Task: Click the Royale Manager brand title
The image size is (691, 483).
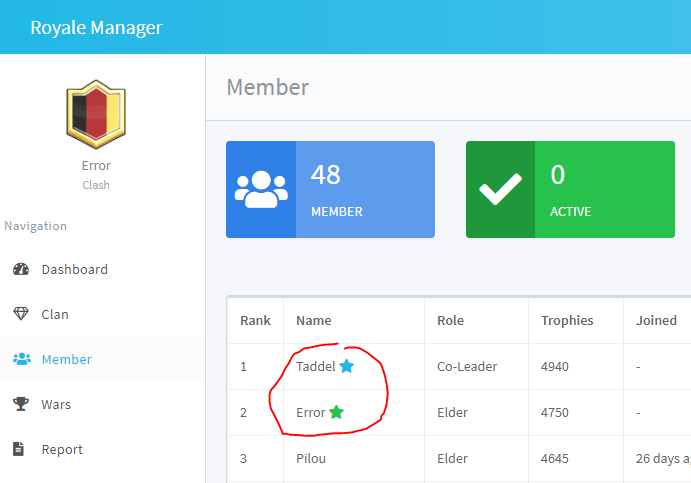Action: pos(96,27)
